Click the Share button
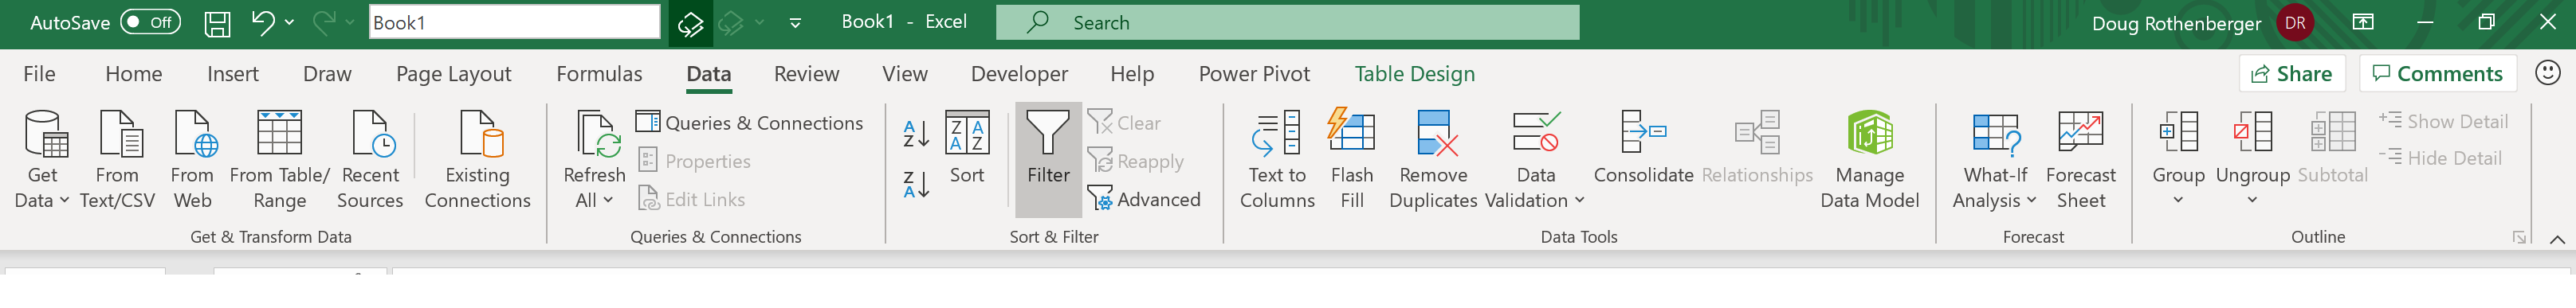Image resolution: width=2576 pixels, height=308 pixels. tap(2291, 74)
